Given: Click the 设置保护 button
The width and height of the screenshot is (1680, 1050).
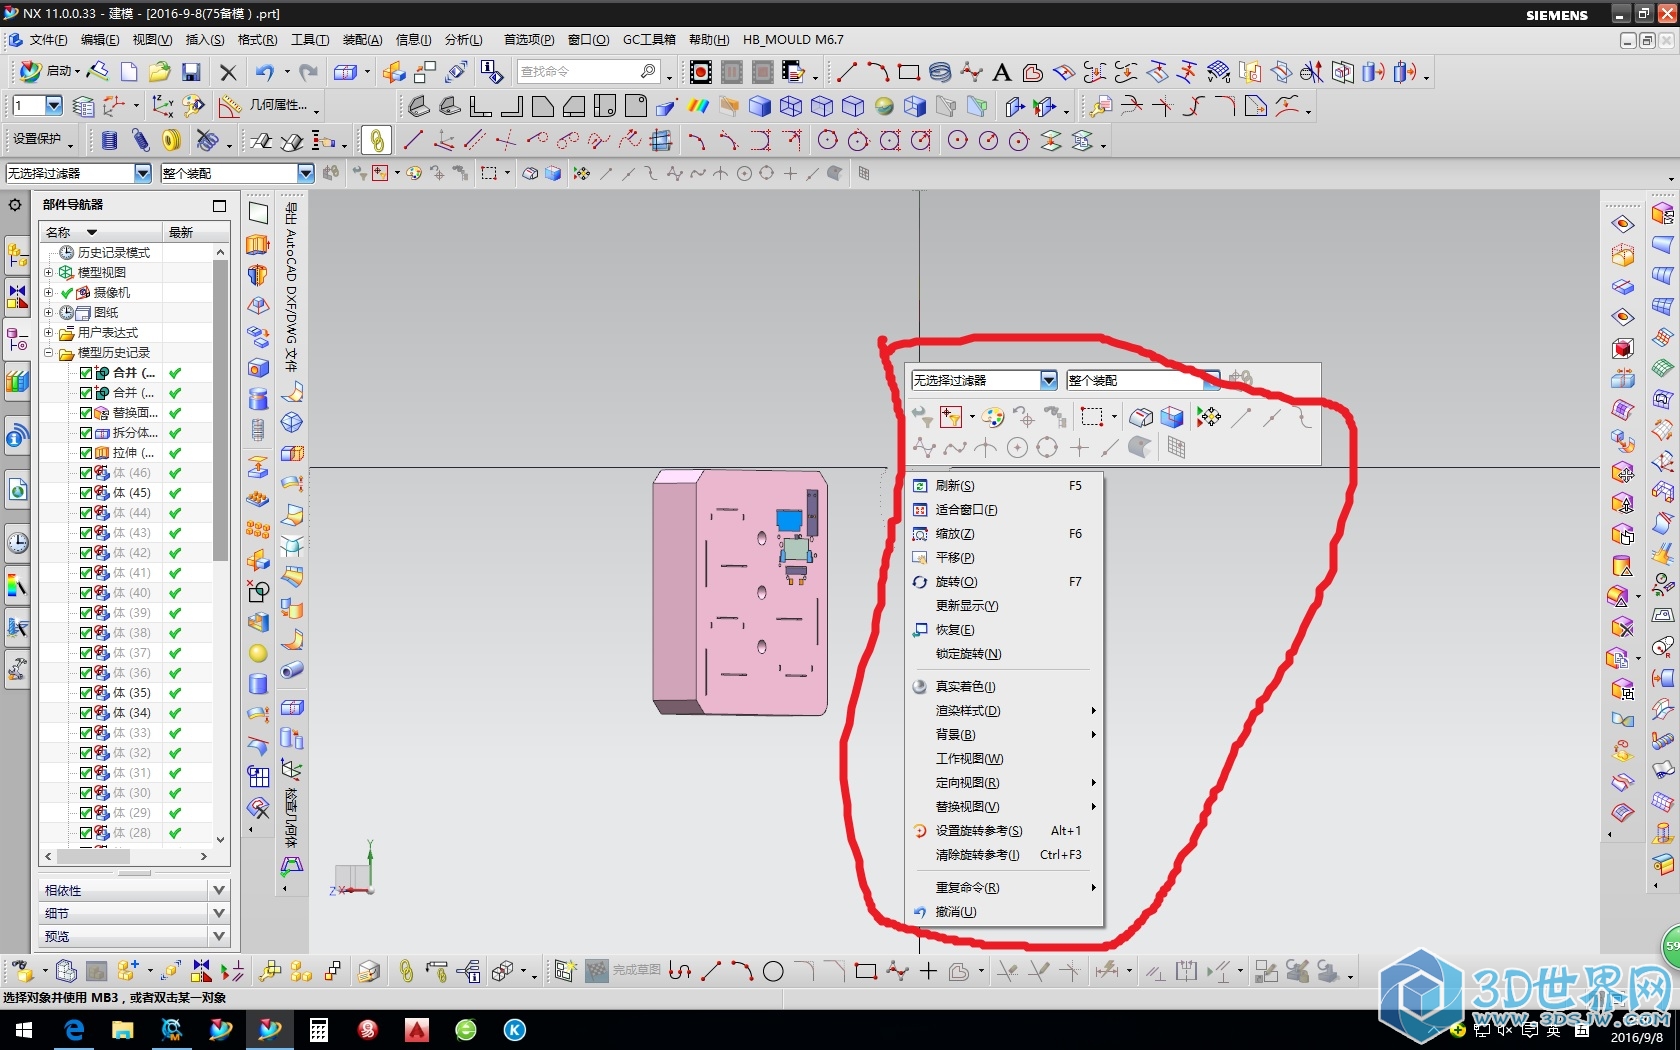Looking at the screenshot, I should pyautogui.click(x=41, y=139).
